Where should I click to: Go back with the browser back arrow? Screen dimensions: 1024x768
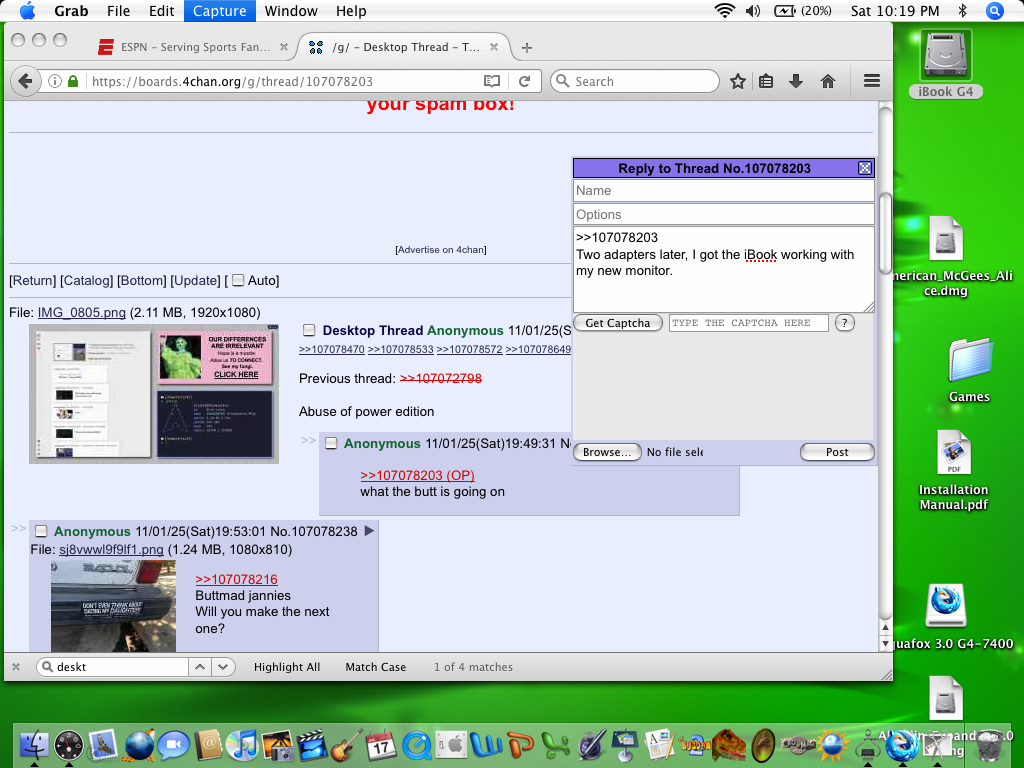pyautogui.click(x=25, y=81)
